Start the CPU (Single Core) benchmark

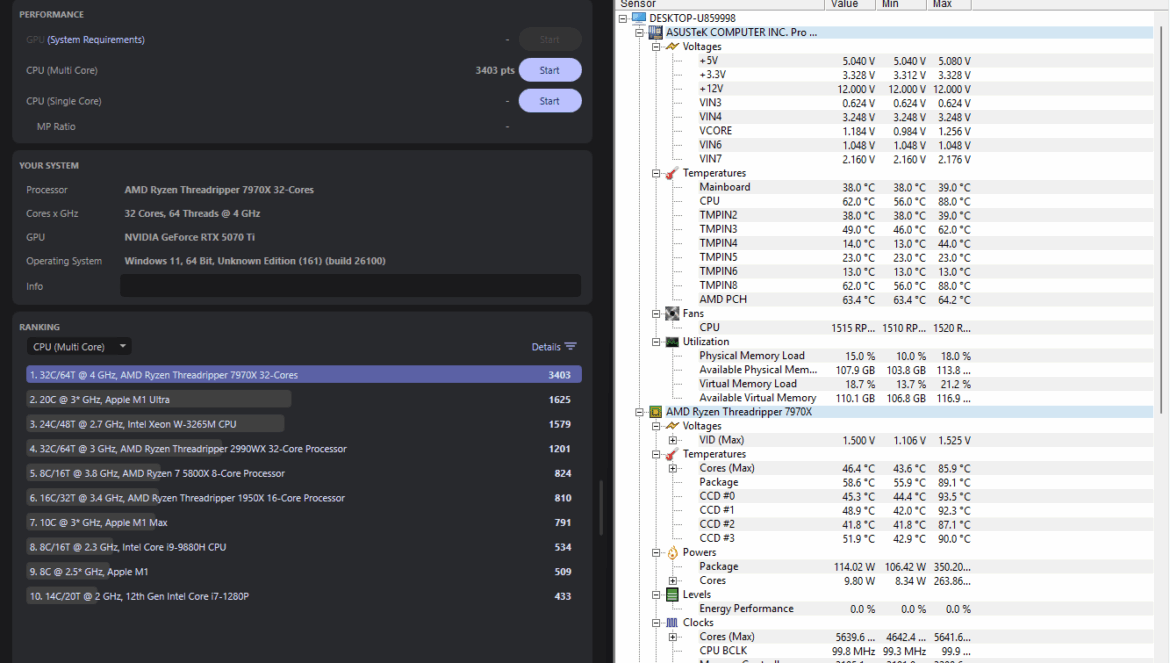(549, 101)
